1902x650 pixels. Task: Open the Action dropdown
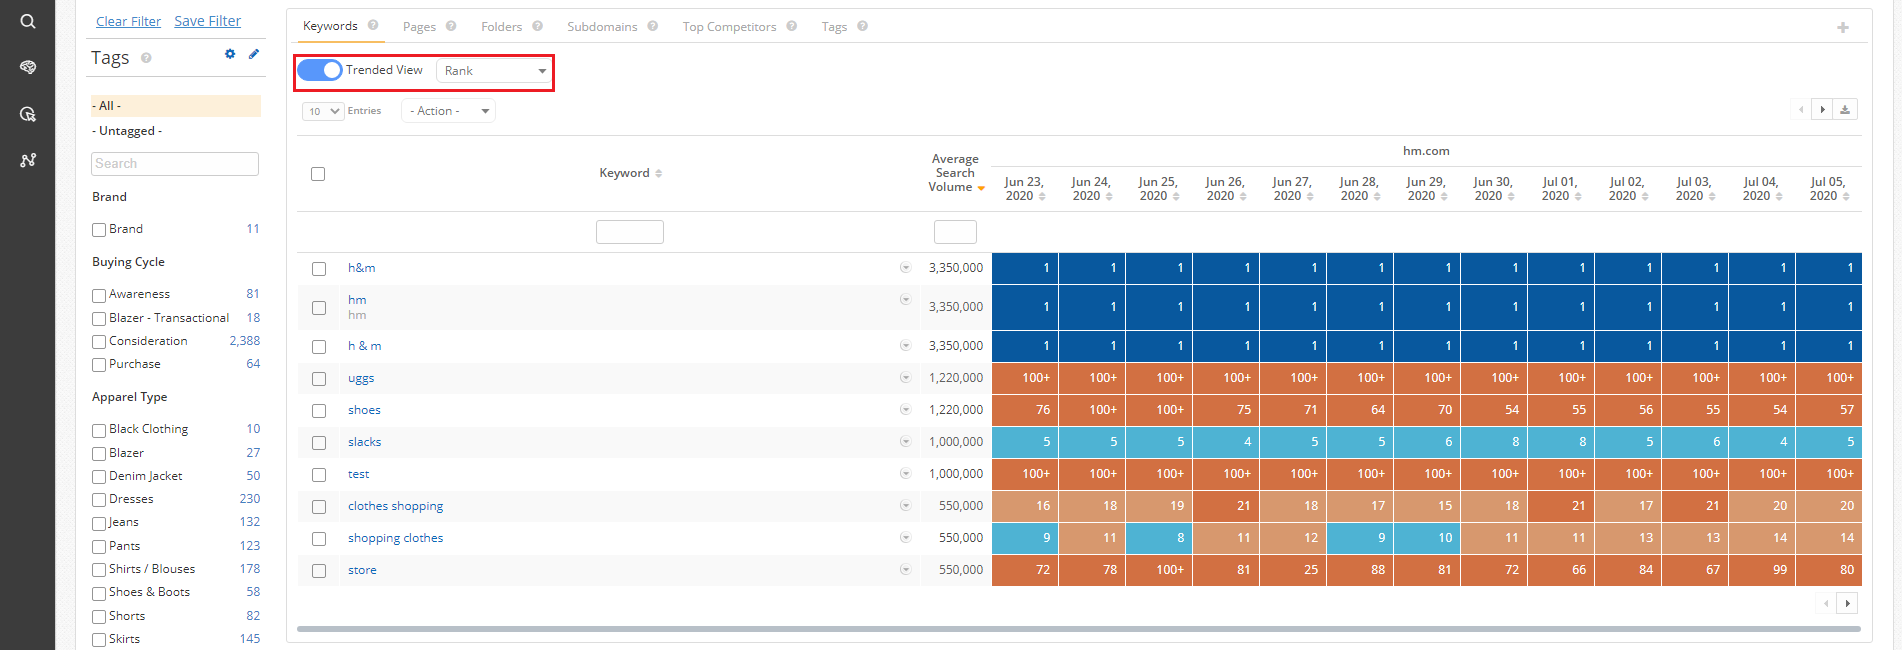coord(449,111)
